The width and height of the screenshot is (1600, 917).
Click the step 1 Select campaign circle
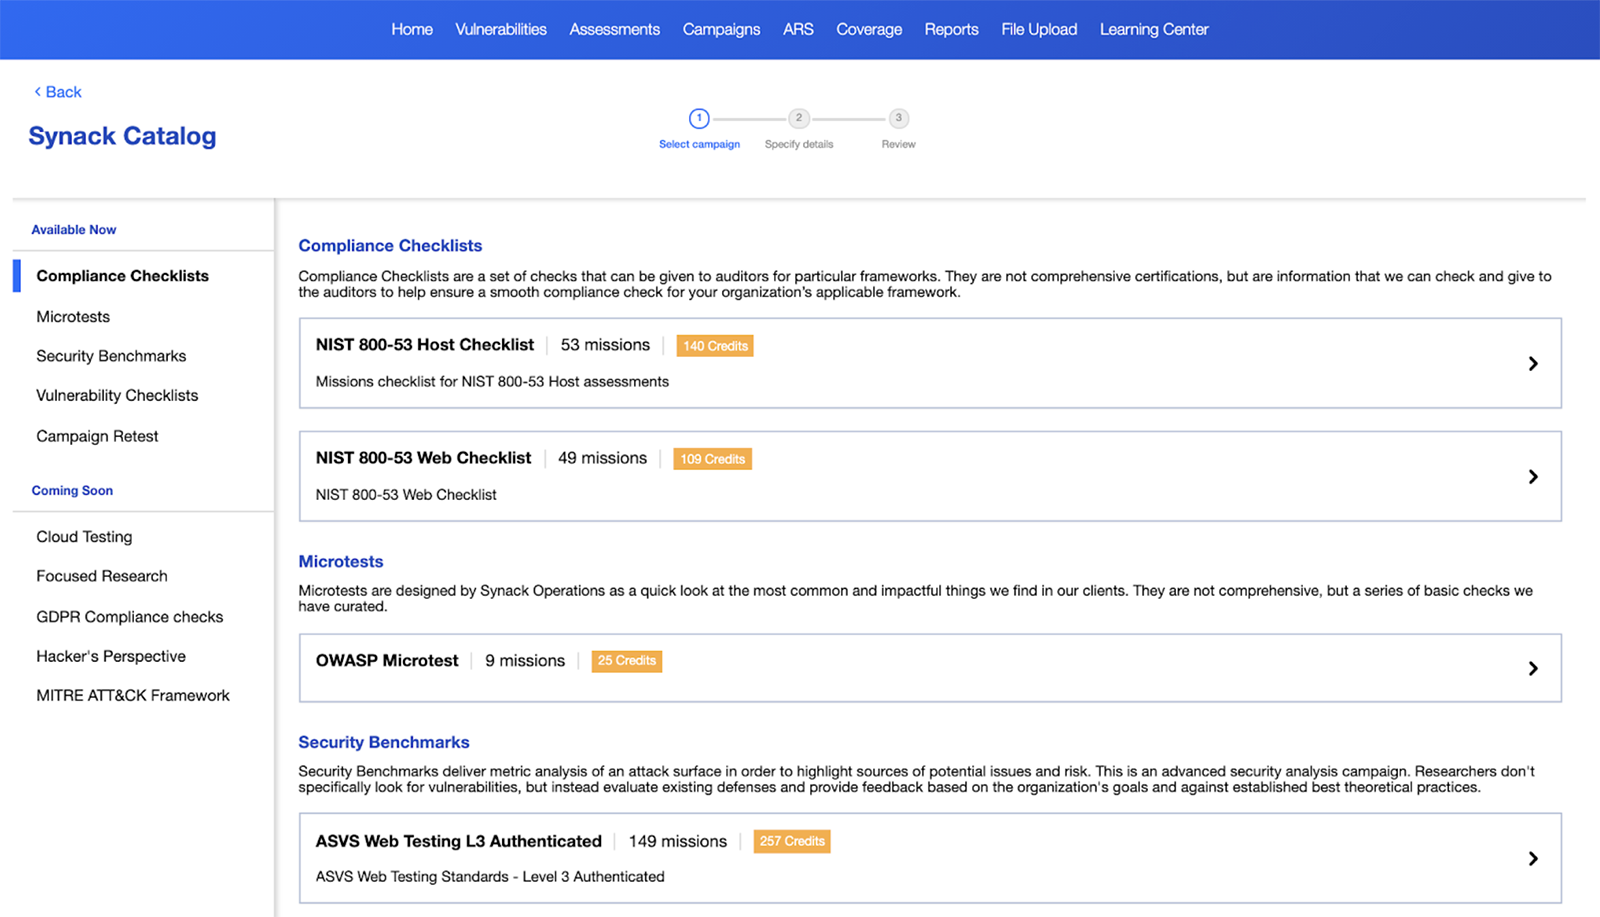(699, 118)
